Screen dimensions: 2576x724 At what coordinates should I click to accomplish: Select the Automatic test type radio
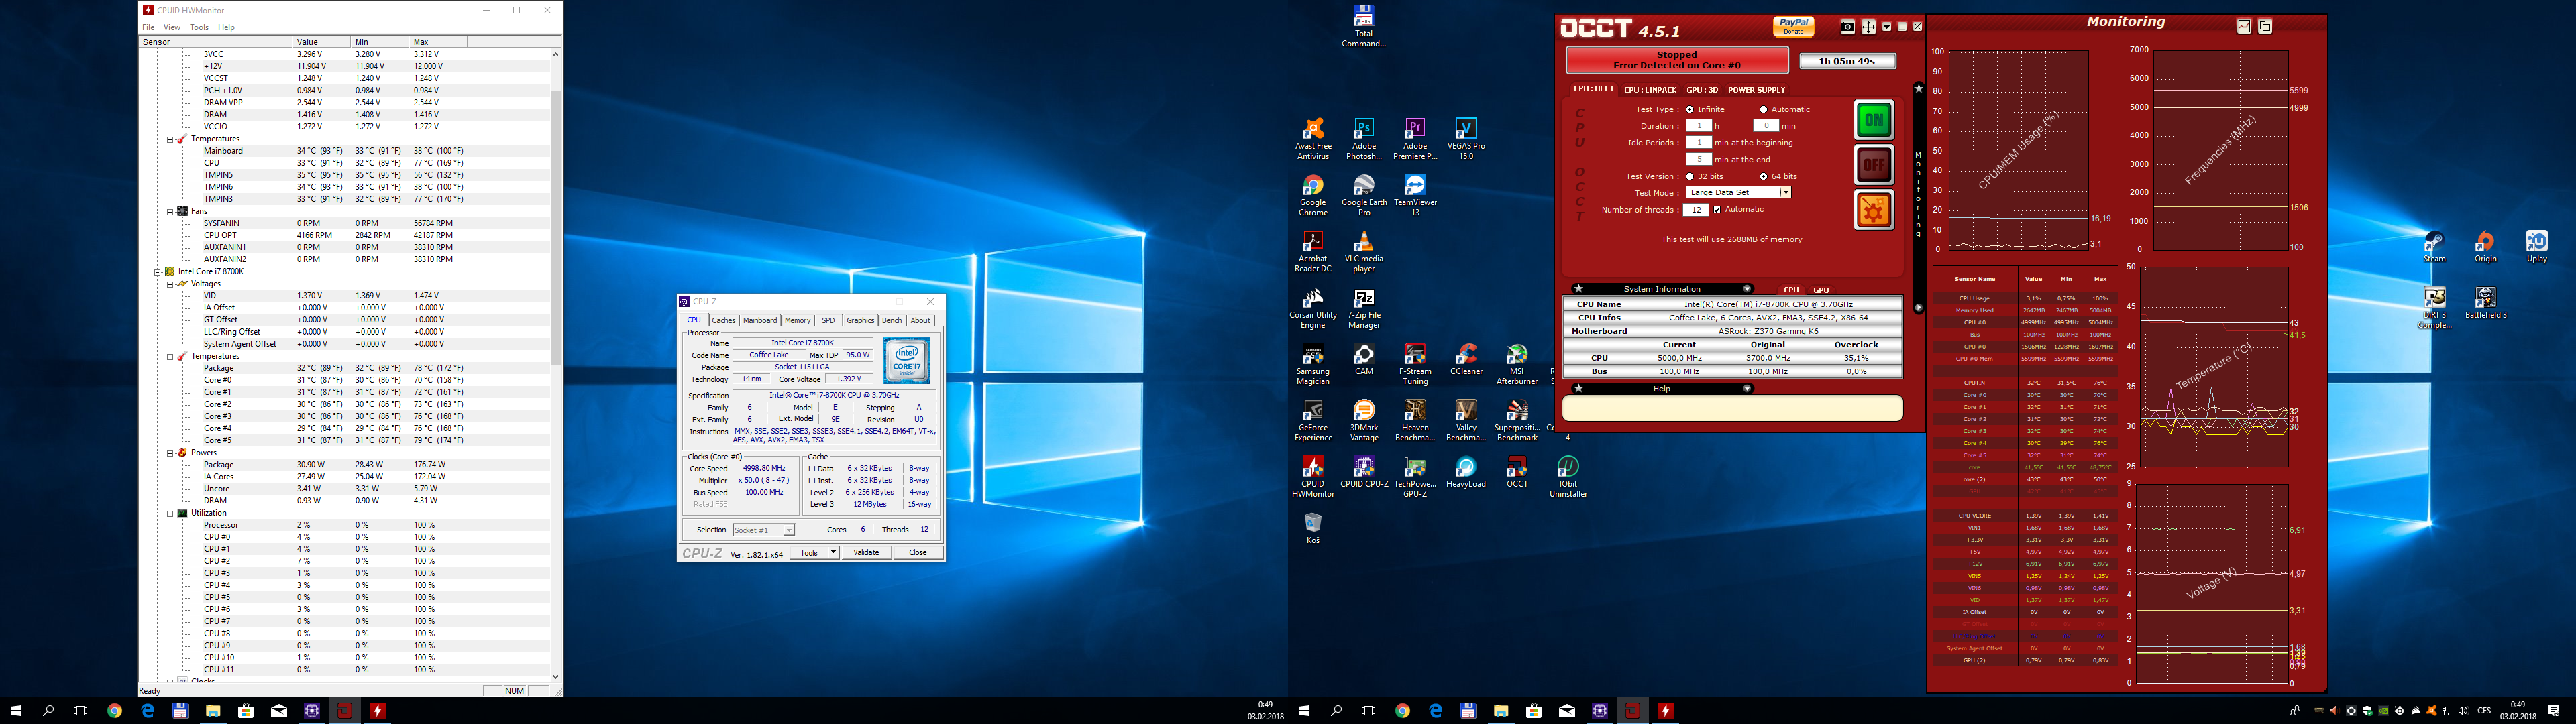(1763, 110)
